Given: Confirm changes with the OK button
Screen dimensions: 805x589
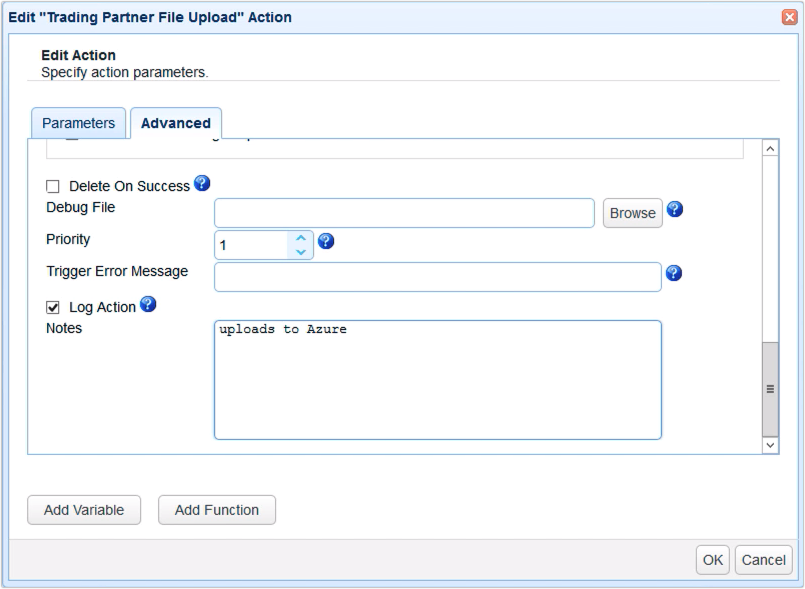Looking at the screenshot, I should [712, 560].
